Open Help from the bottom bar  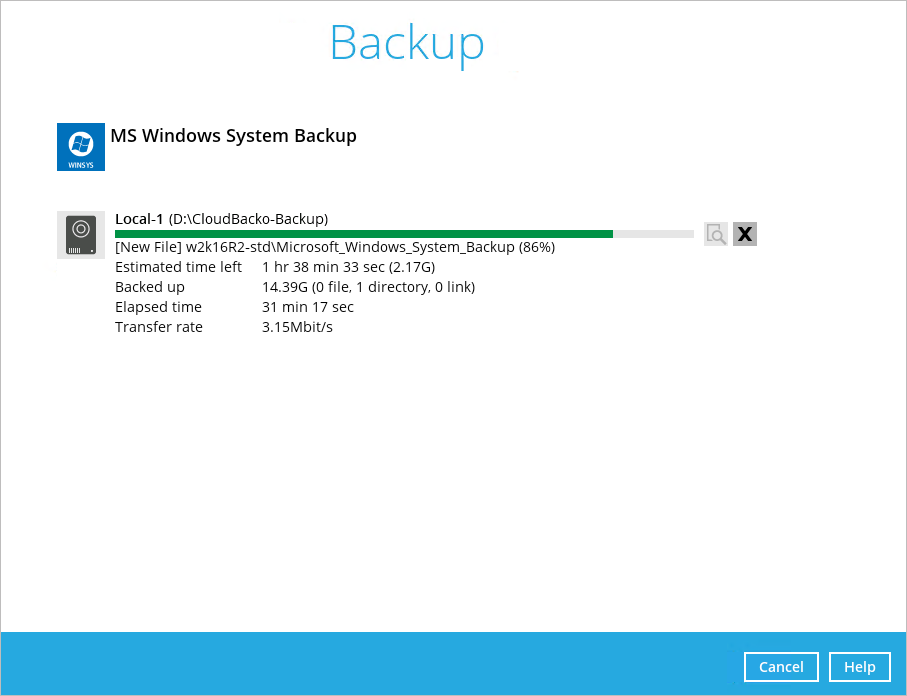pos(859,667)
